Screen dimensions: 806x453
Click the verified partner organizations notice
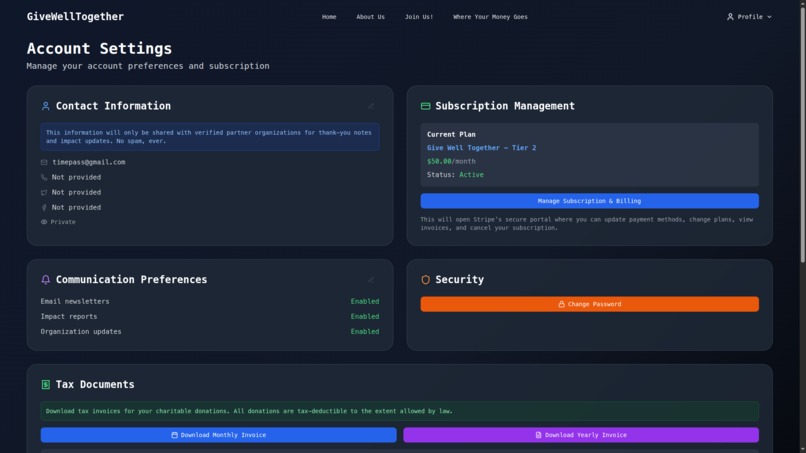point(208,137)
